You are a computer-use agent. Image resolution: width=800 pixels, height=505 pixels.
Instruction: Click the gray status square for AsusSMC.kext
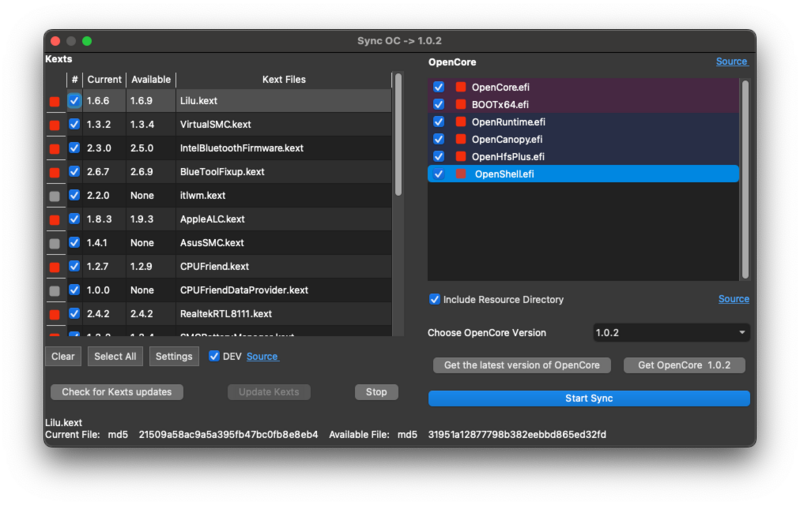55,244
